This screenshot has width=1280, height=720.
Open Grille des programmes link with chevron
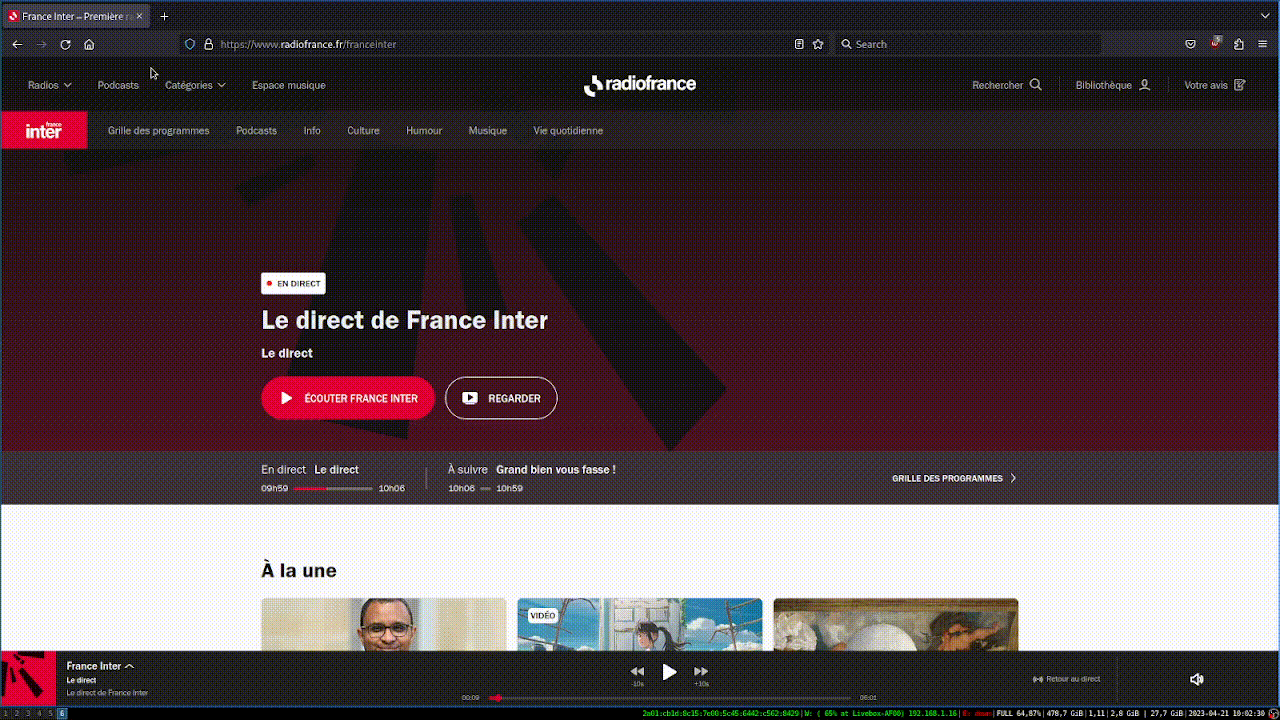954,478
